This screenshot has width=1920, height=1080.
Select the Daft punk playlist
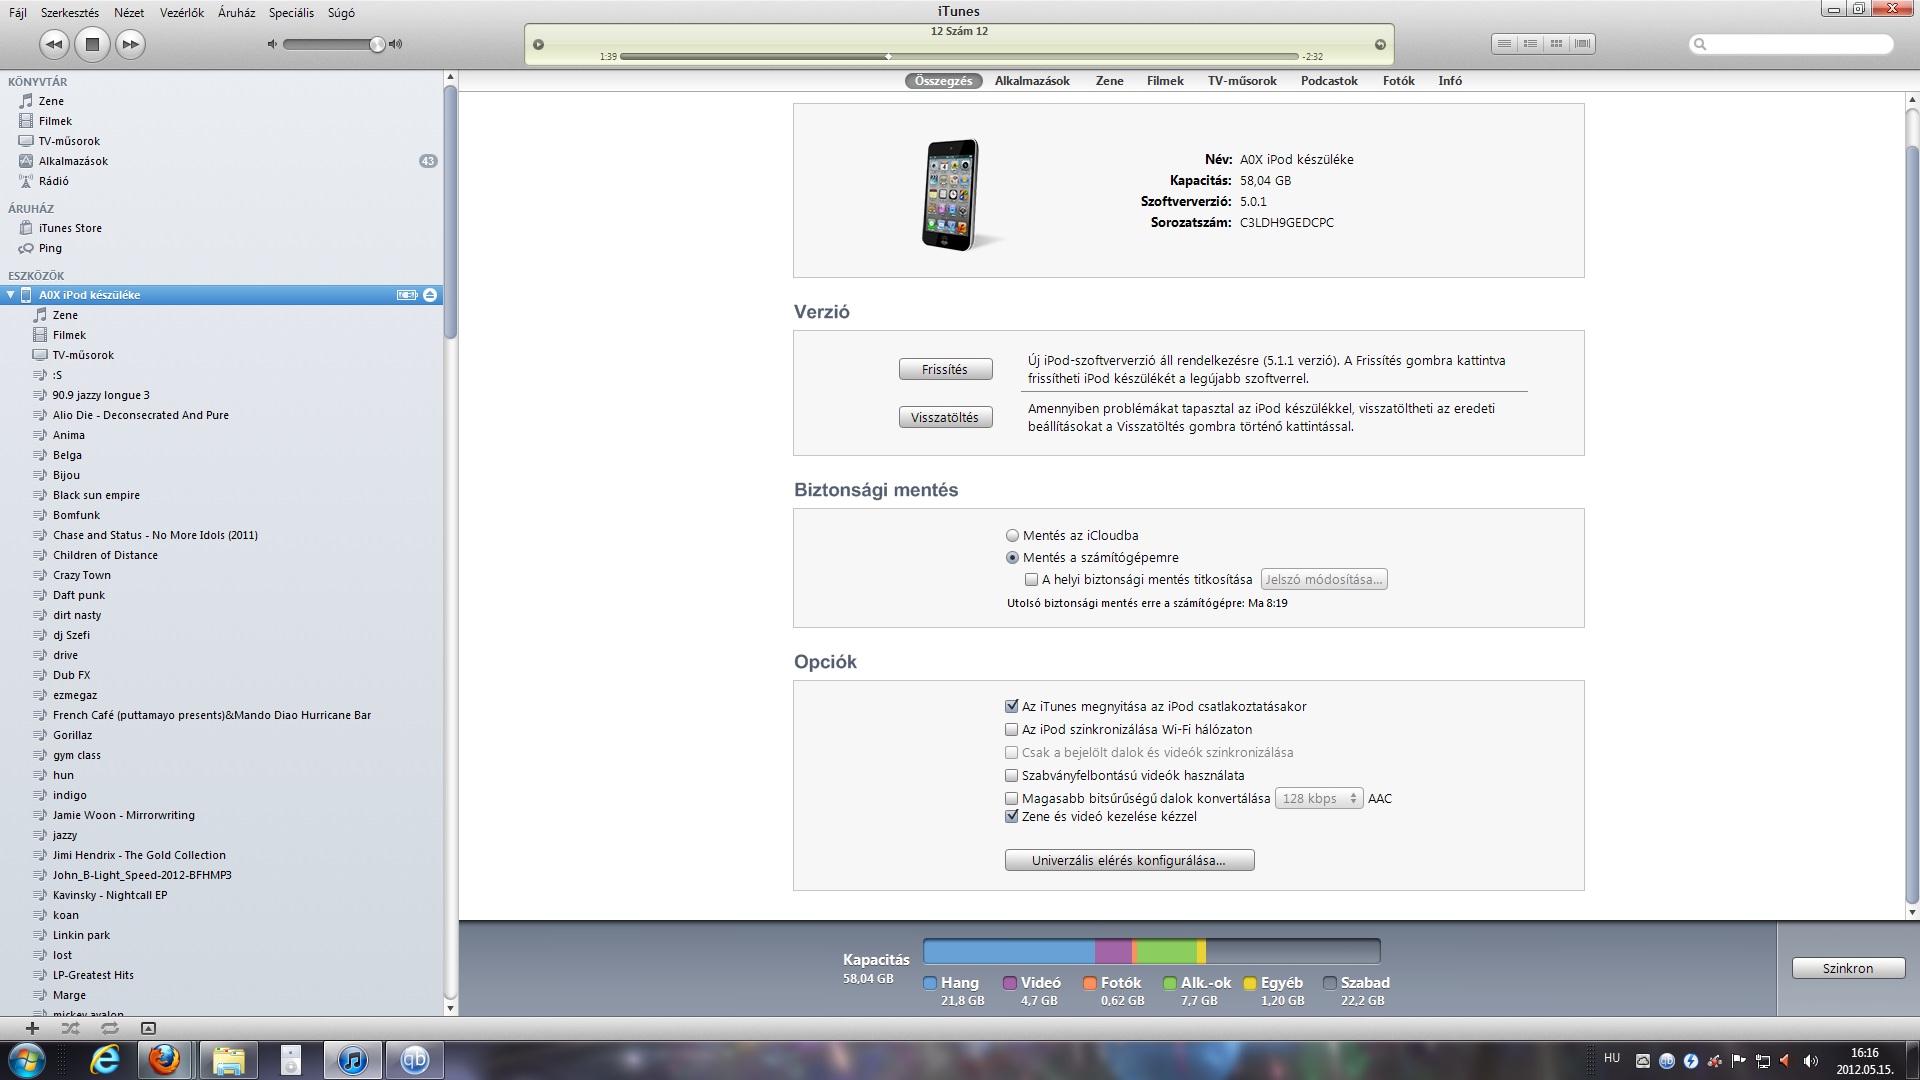[78, 595]
